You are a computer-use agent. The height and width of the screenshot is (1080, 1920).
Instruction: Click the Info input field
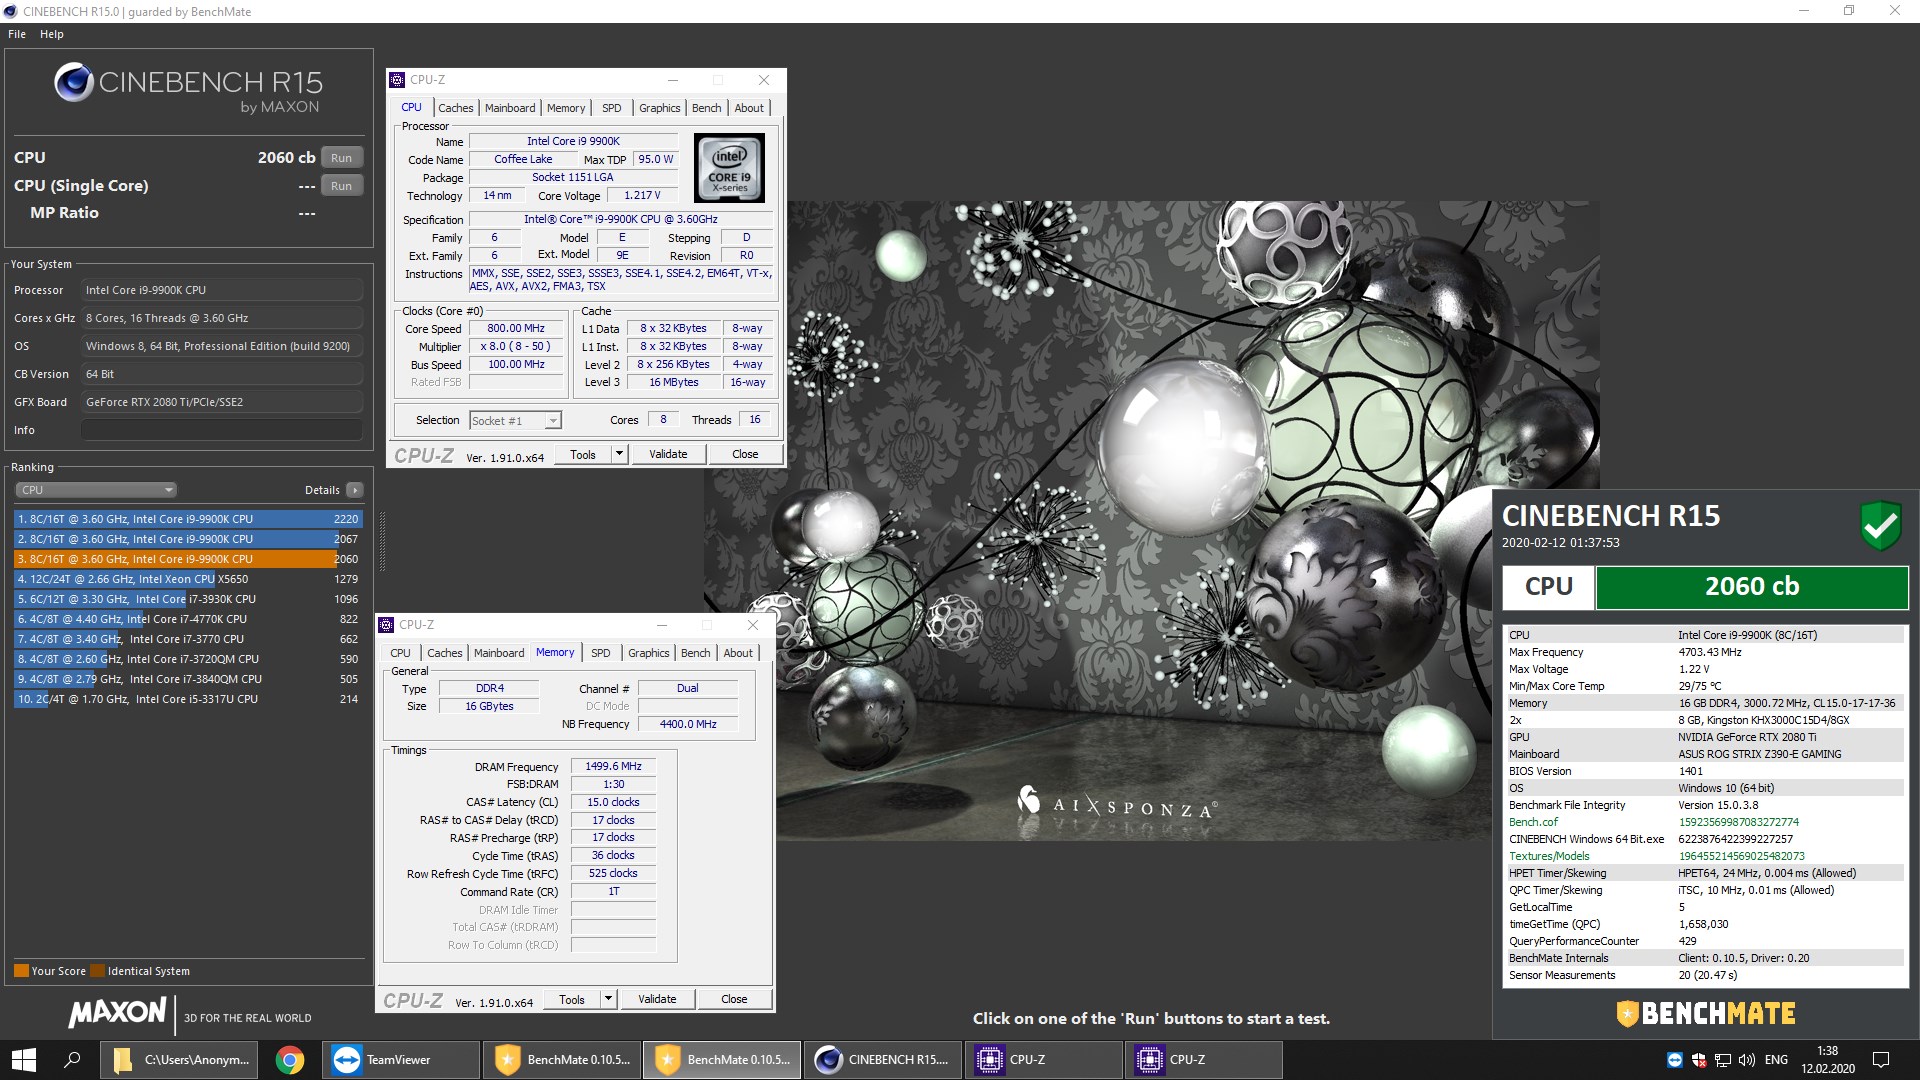[x=222, y=430]
